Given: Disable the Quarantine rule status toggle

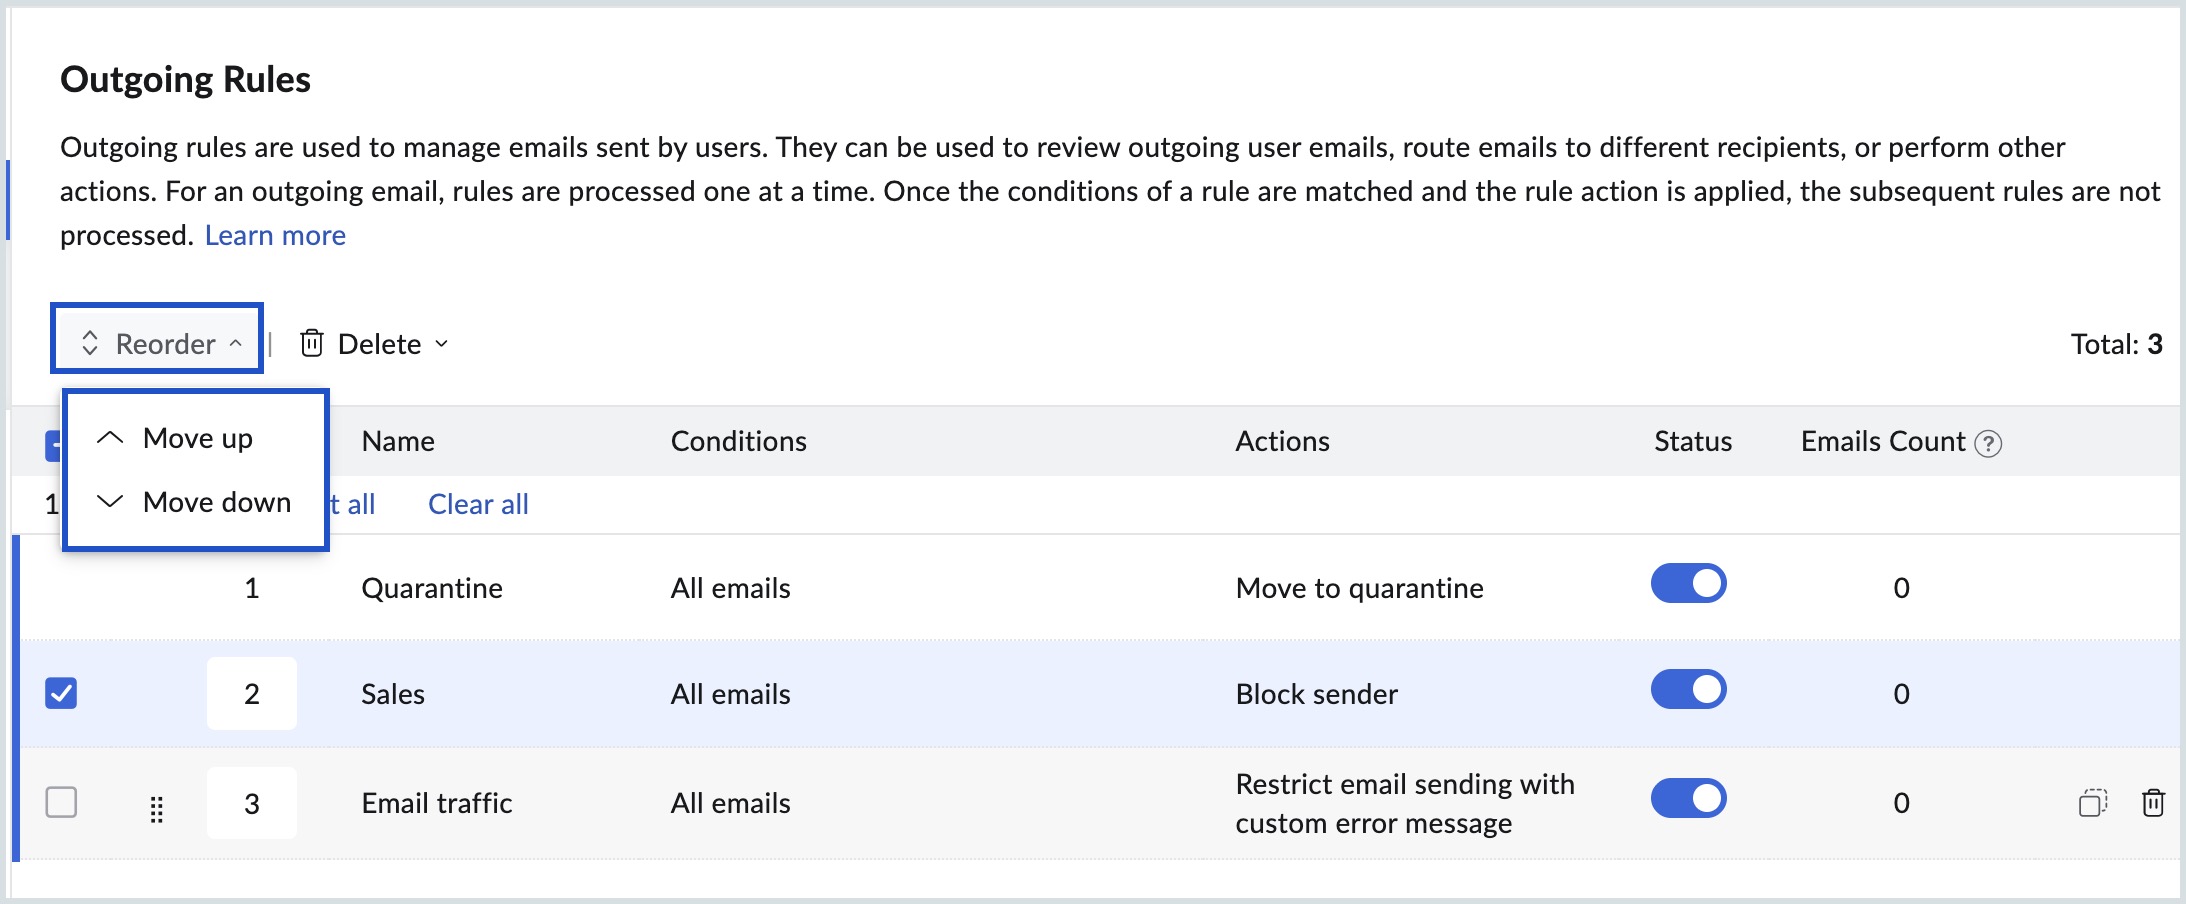Looking at the screenshot, I should (x=1688, y=584).
